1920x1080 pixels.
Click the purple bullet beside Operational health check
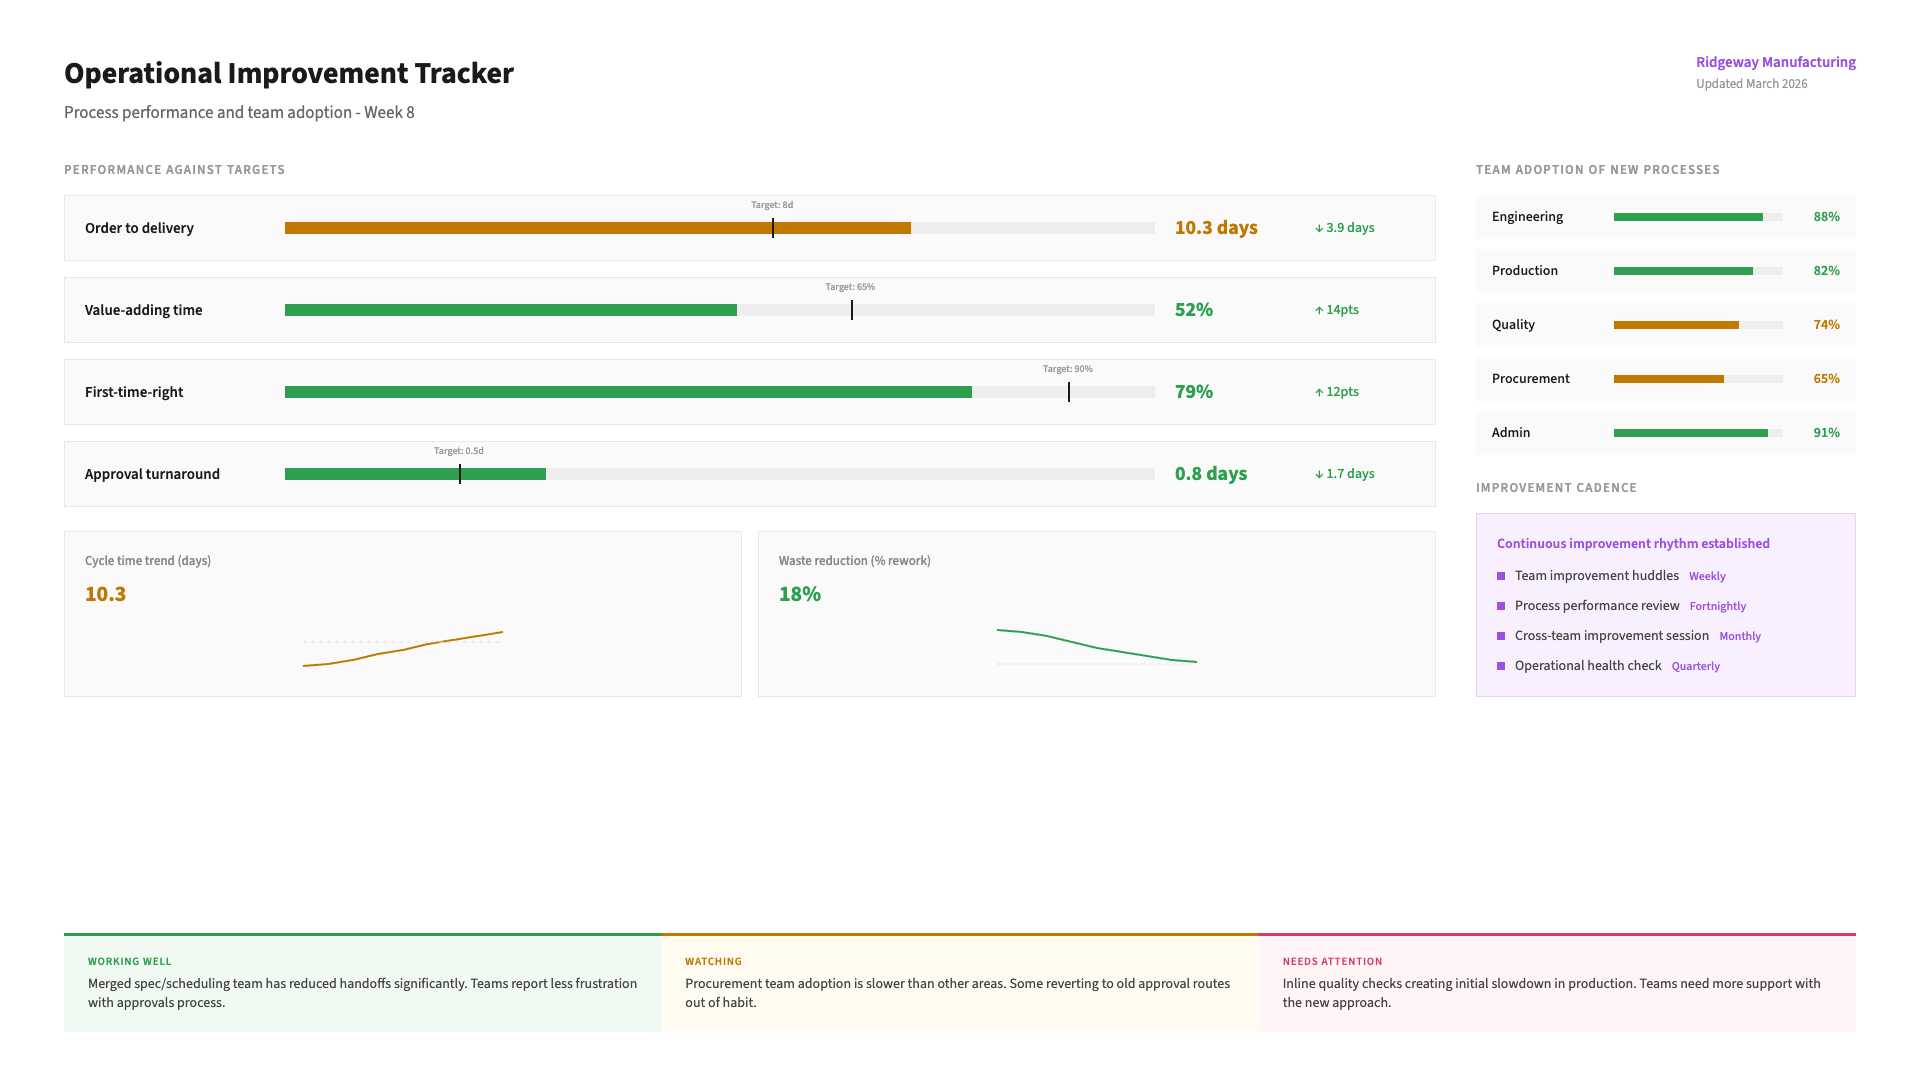(1501, 666)
